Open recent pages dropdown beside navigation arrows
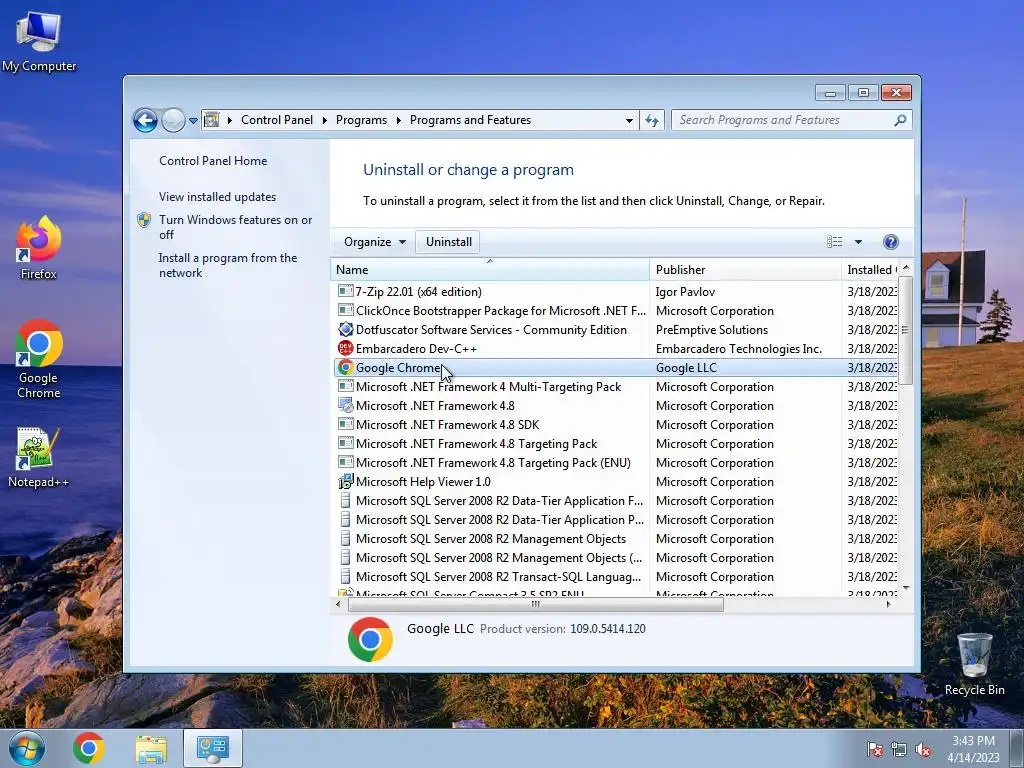The image size is (1024, 768). tap(193, 120)
